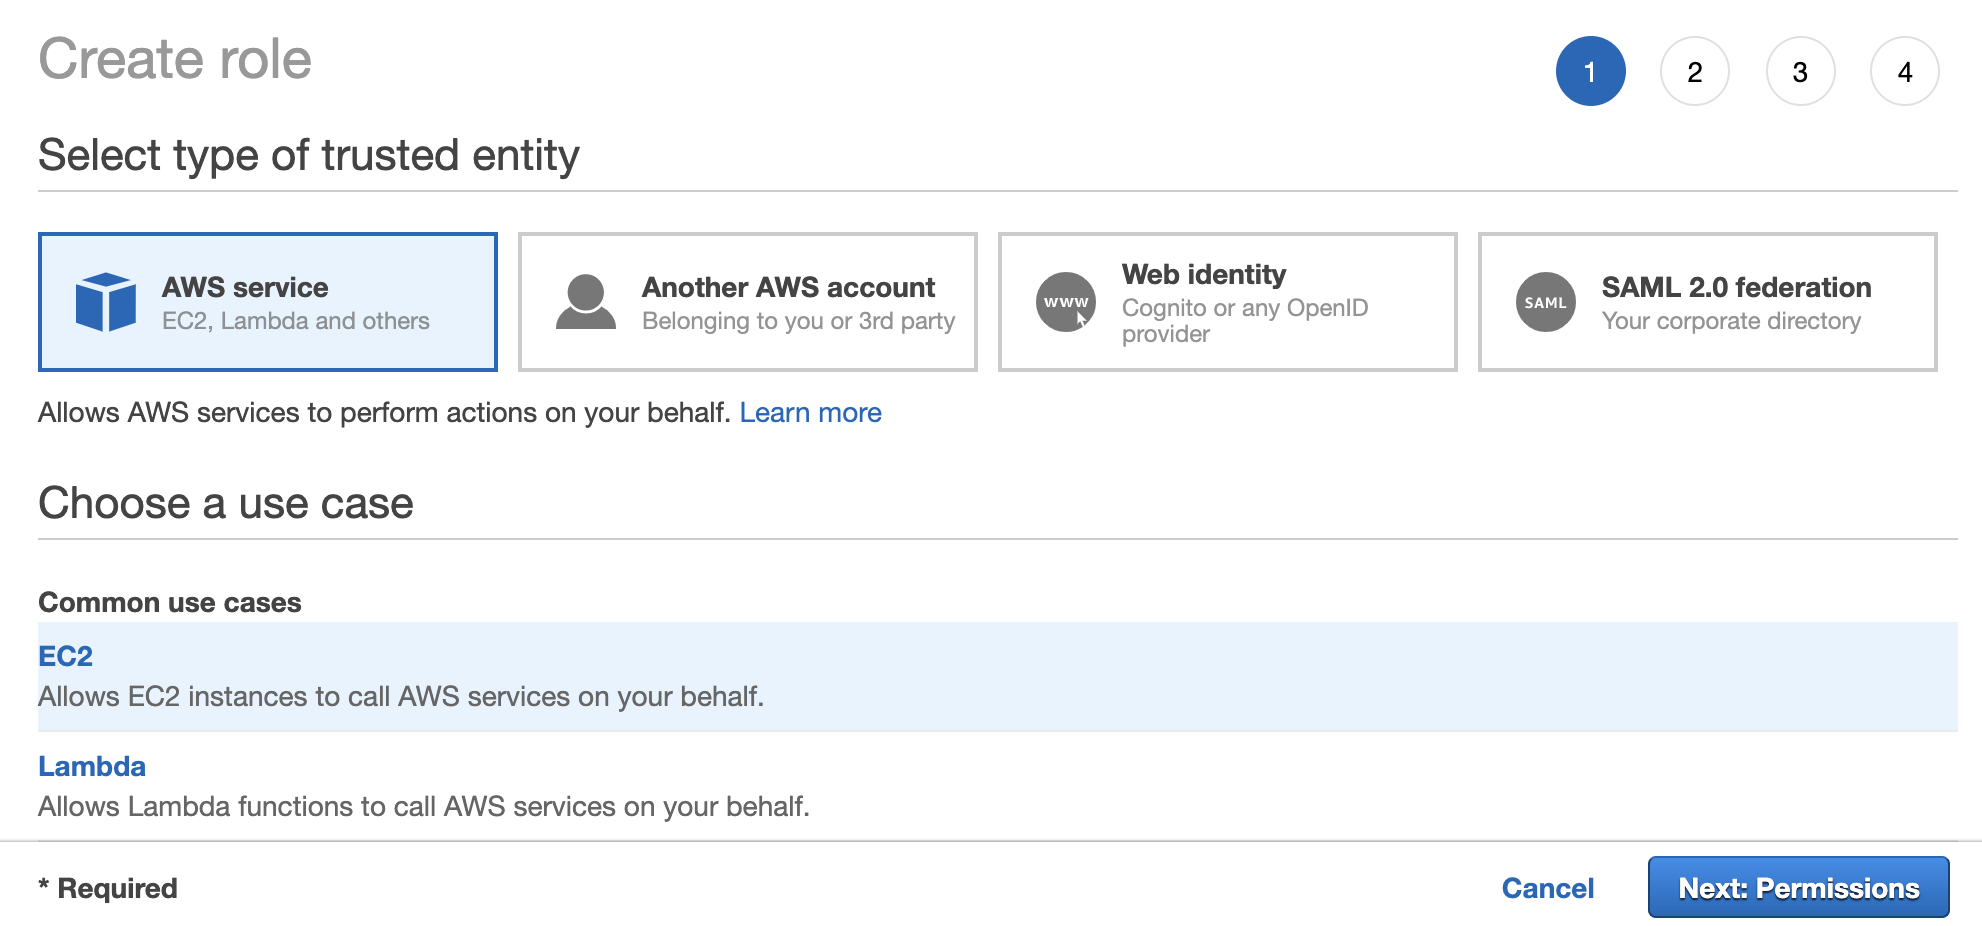Click the EC2 use case description row
This screenshot has width=1982, height=926.
tap(401, 697)
